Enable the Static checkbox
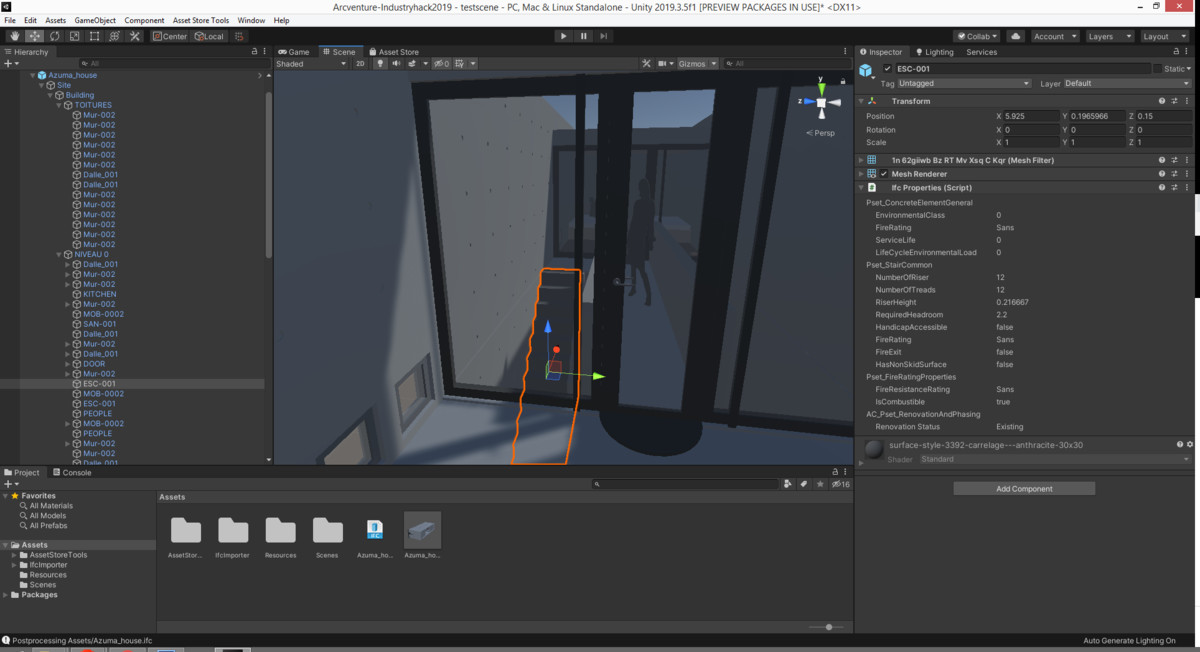Viewport: 1200px width, 652px height. 1158,69
